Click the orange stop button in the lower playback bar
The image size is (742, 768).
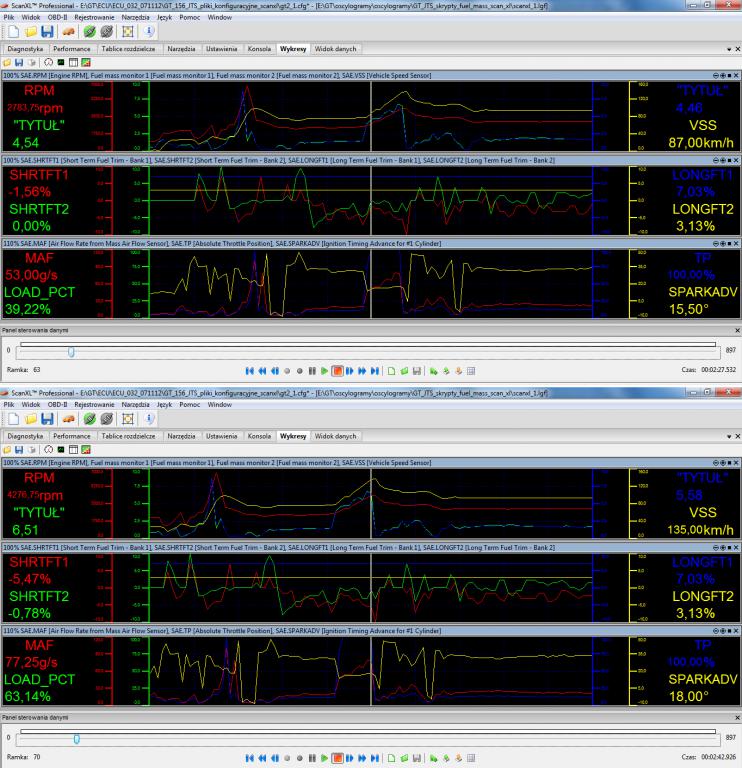[x=337, y=760]
